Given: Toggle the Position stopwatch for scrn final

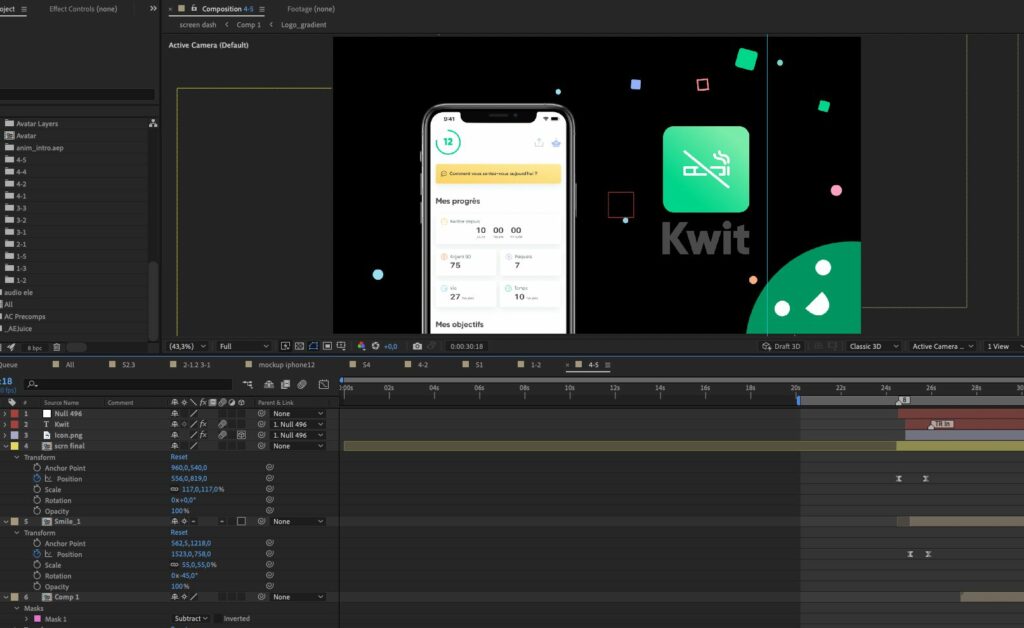Looking at the screenshot, I should click(x=37, y=479).
